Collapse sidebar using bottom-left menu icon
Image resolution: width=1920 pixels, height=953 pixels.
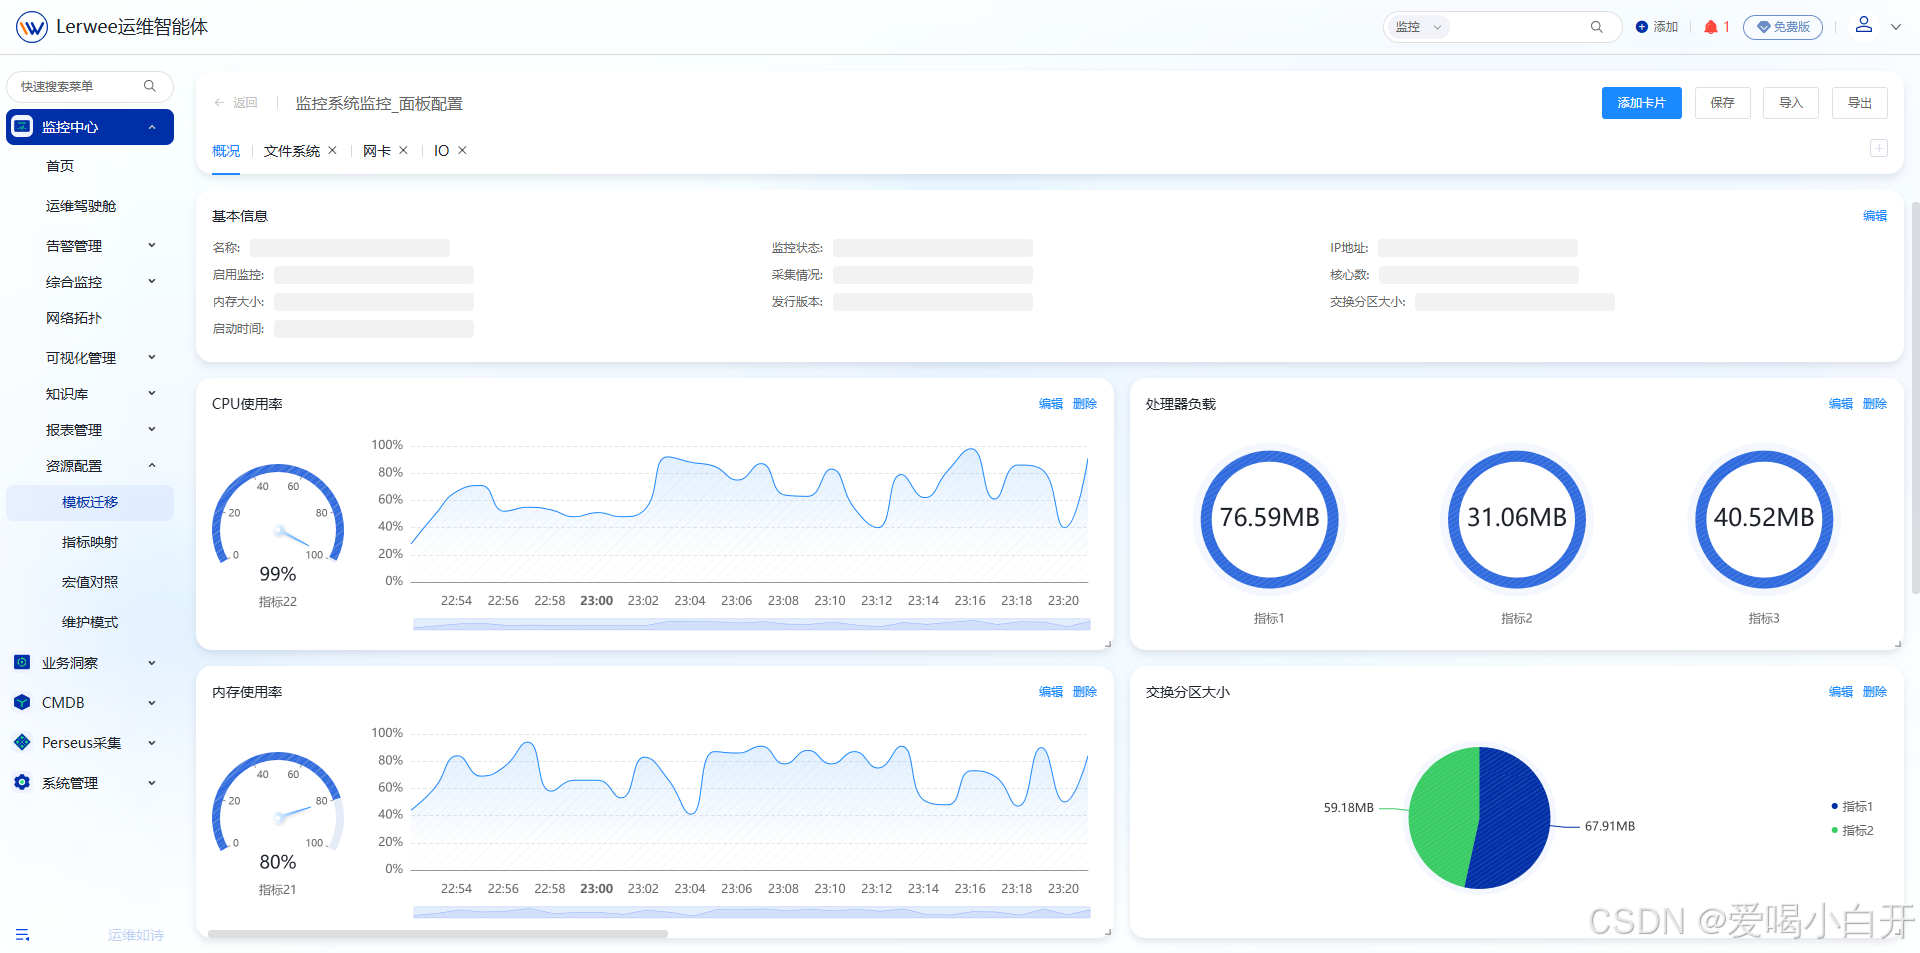[x=22, y=935]
